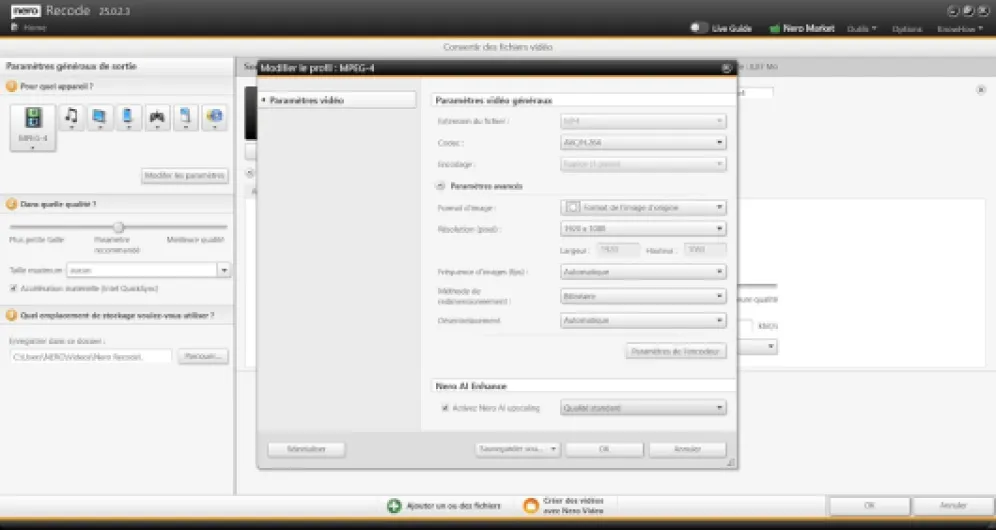Open the Taille maximum dropdown arrow
Screen dimensions: 996x530
click(224, 270)
